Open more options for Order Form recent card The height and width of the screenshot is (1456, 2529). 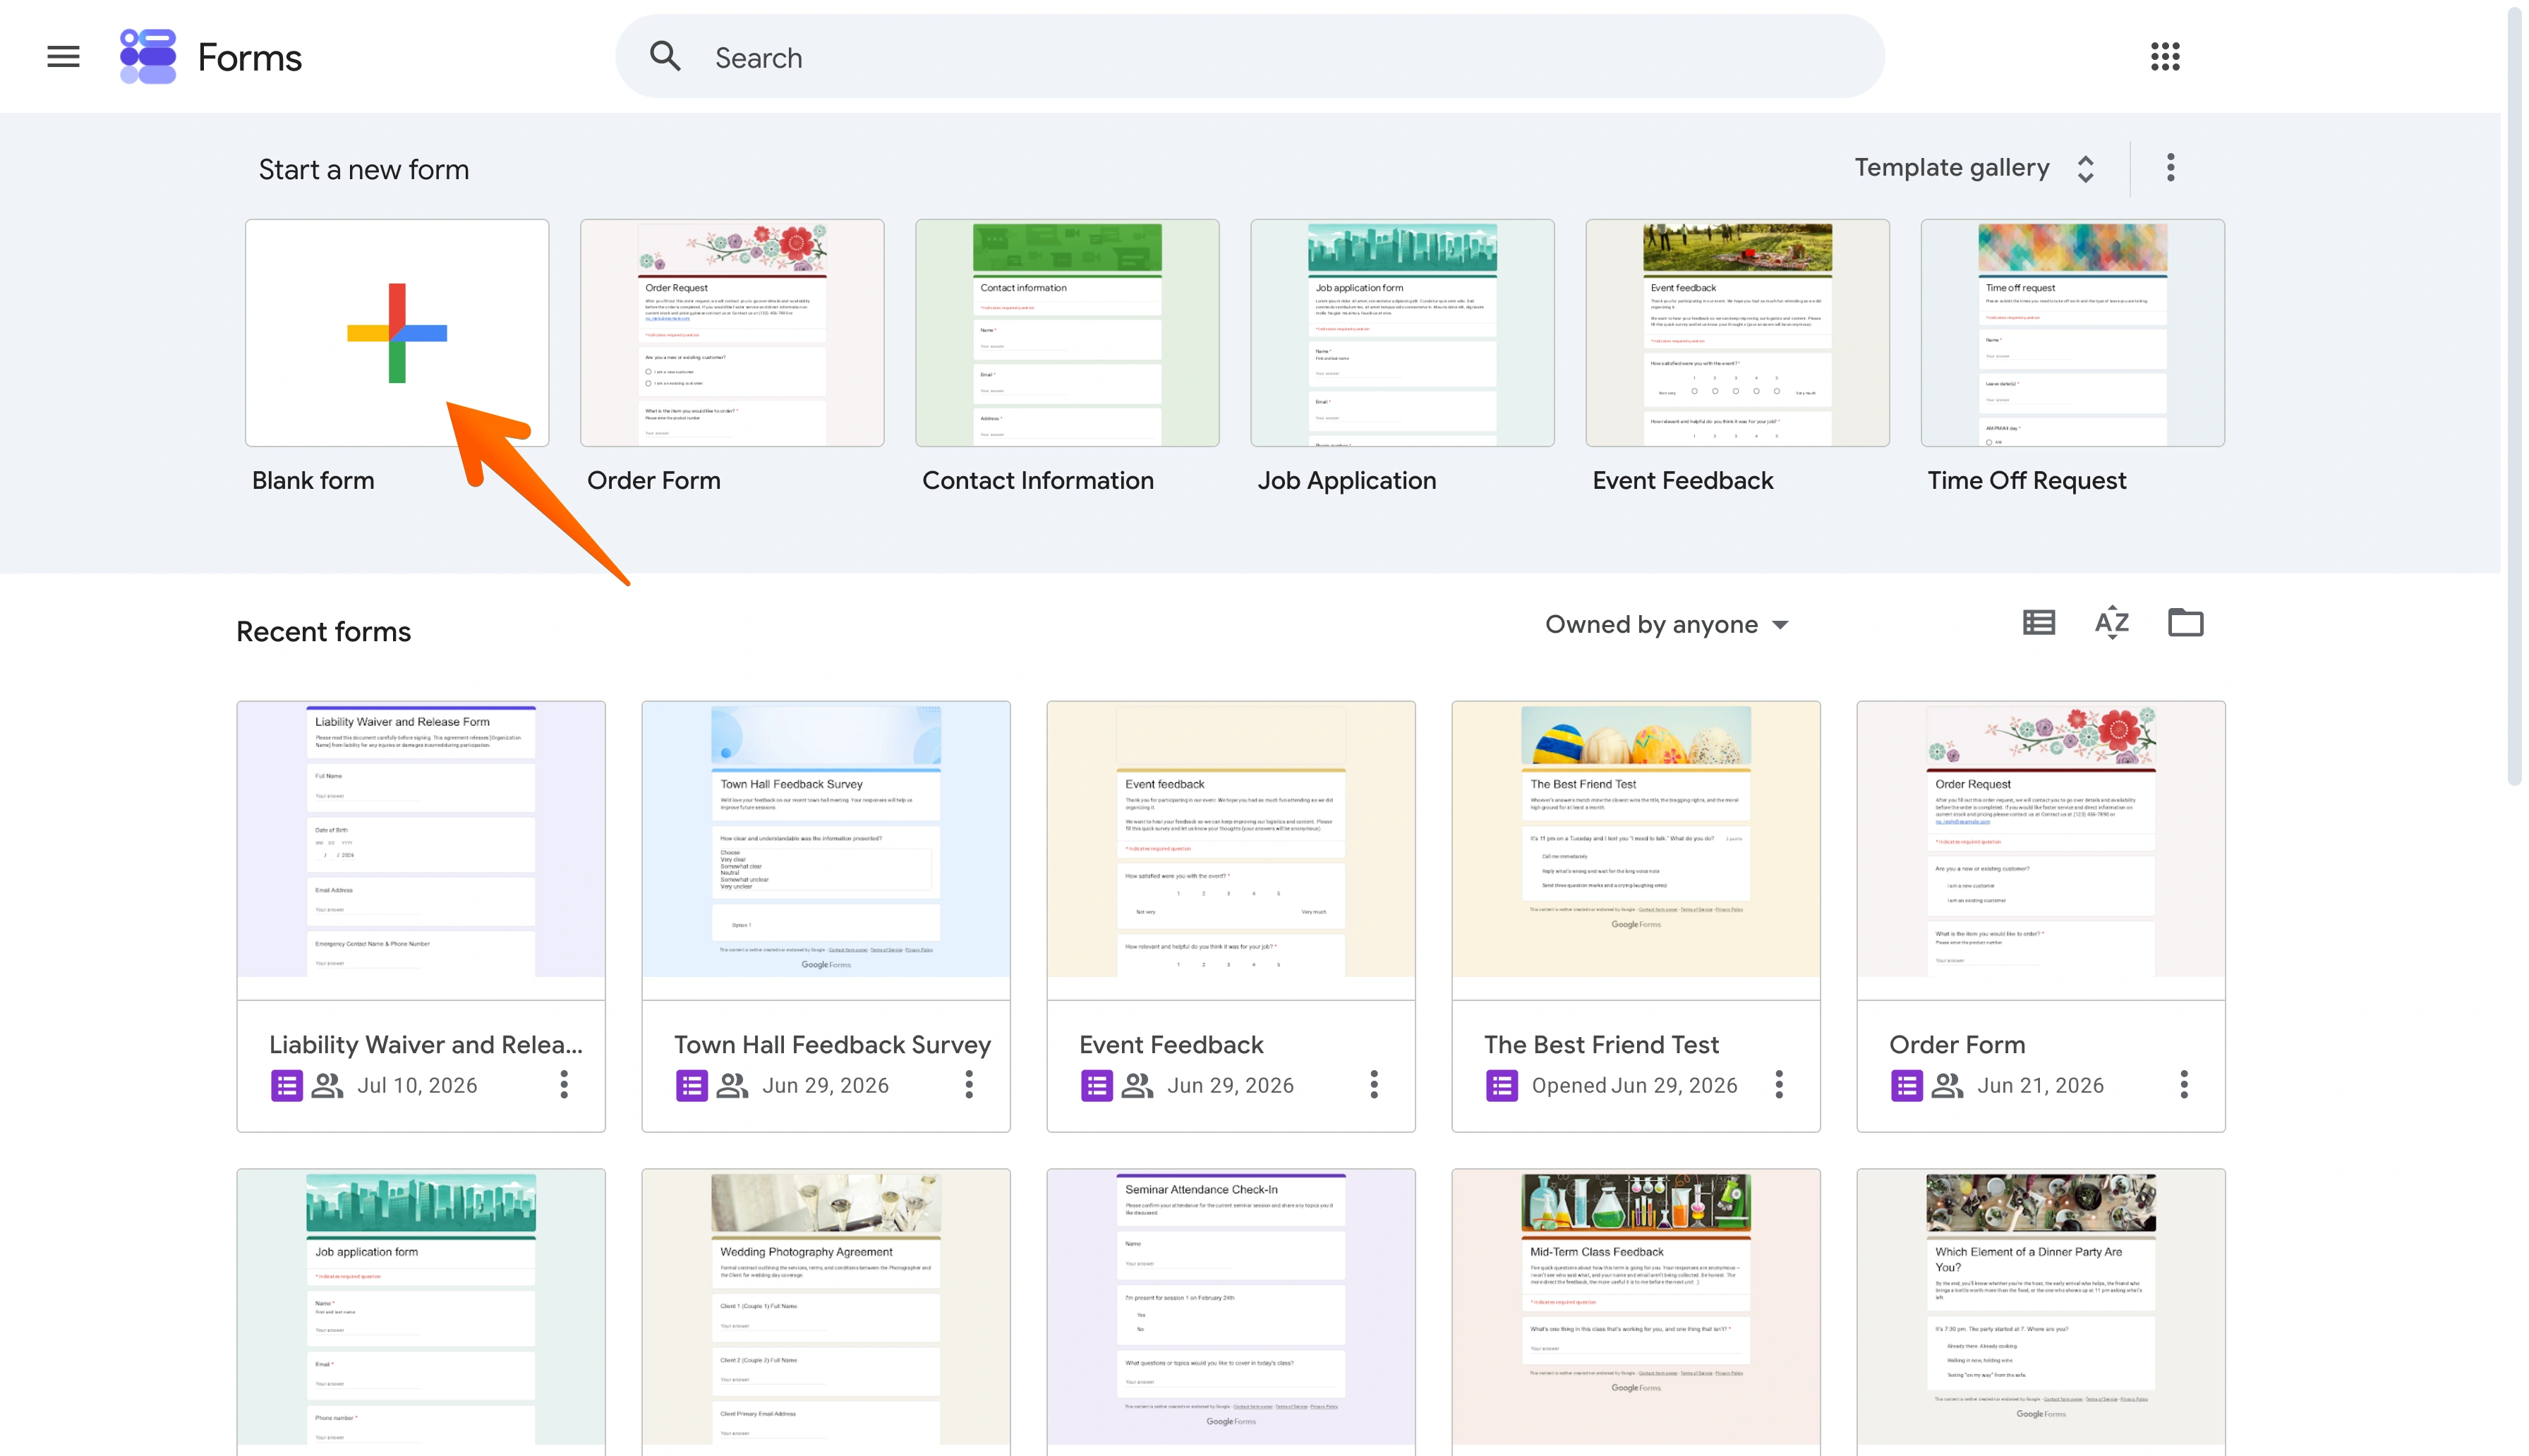coord(2184,1085)
